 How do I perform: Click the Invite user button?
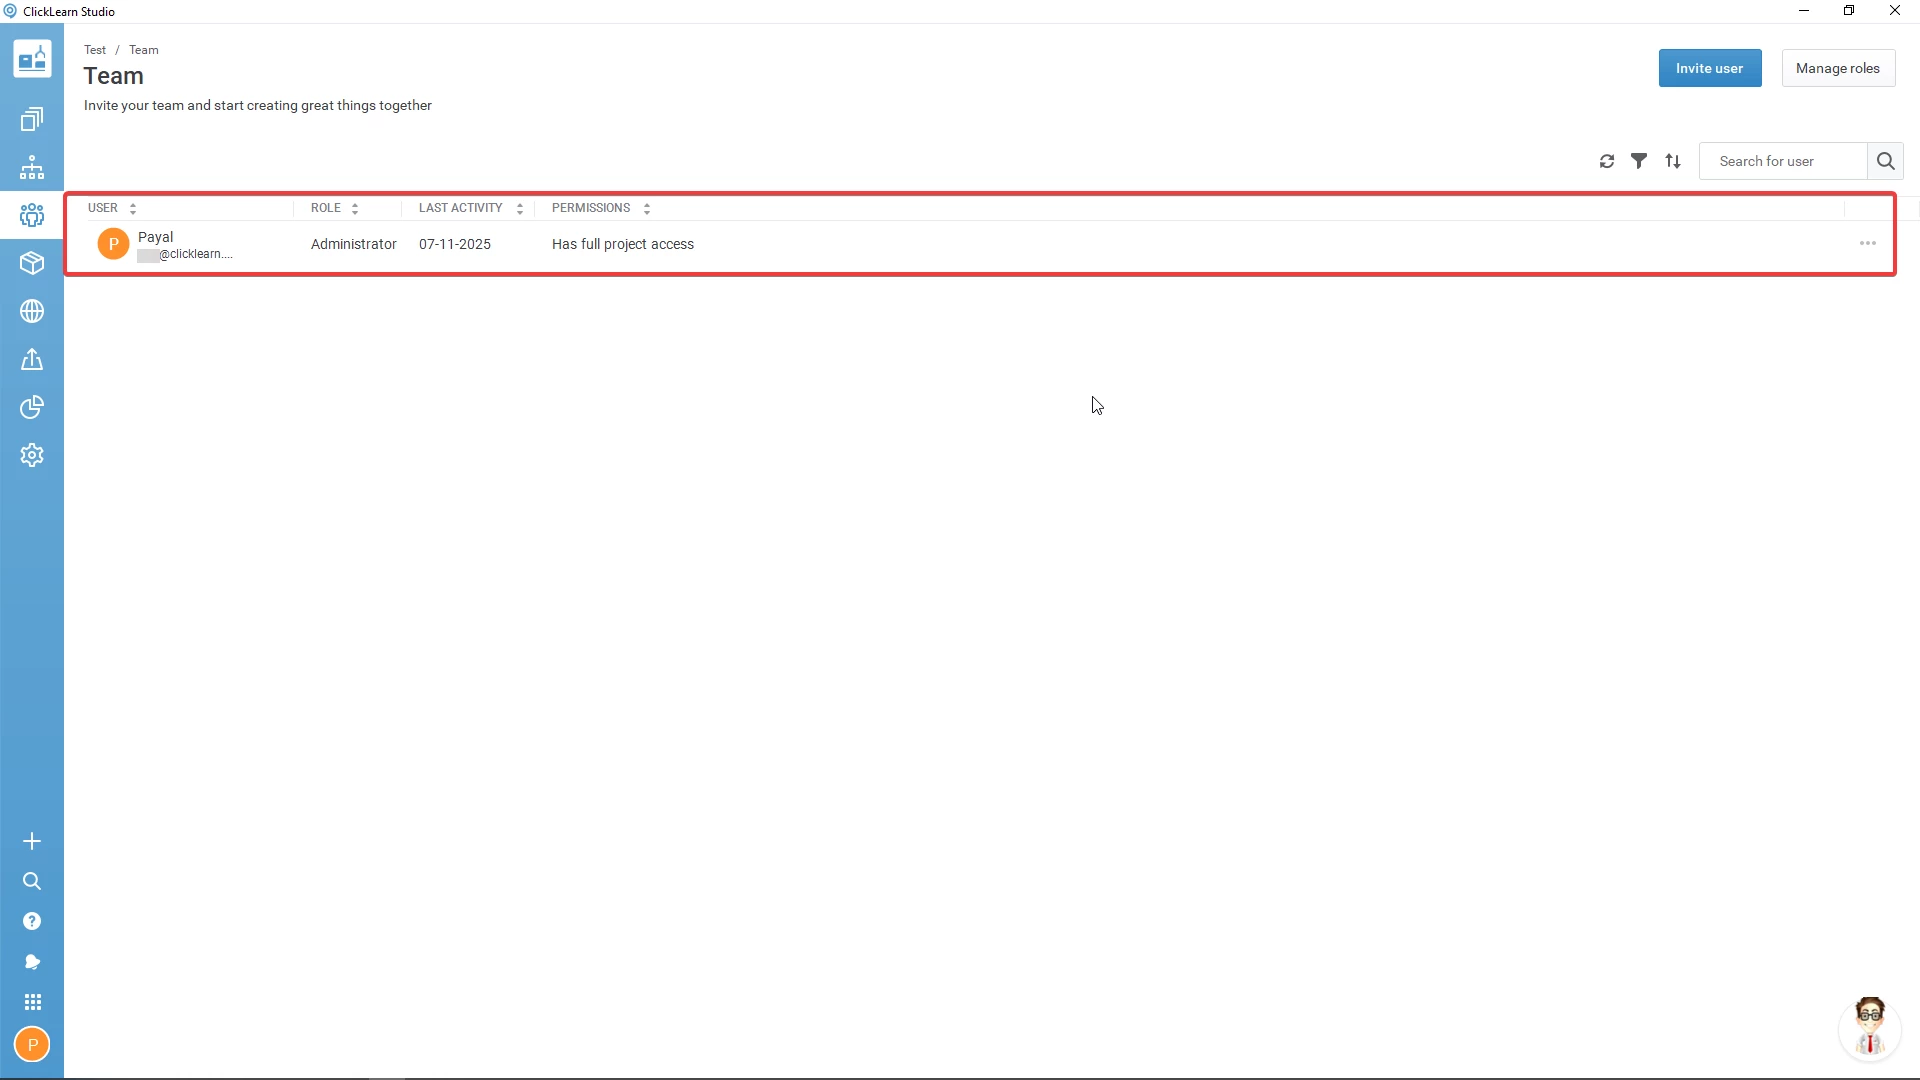point(1709,68)
